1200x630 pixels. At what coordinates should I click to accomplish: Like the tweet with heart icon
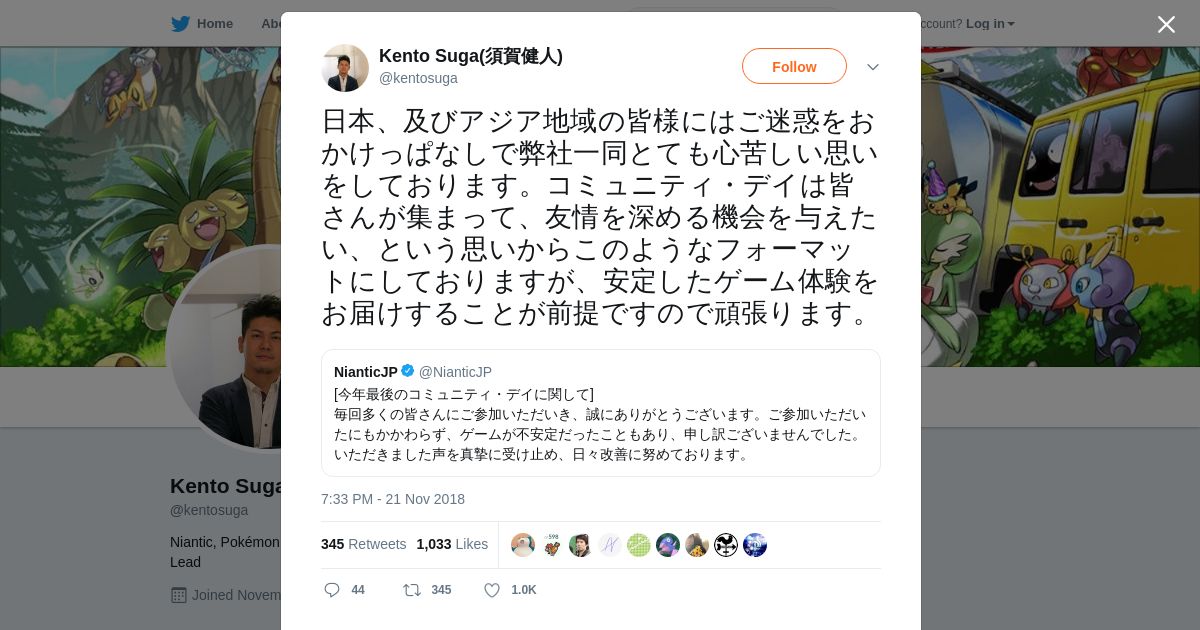(492, 590)
